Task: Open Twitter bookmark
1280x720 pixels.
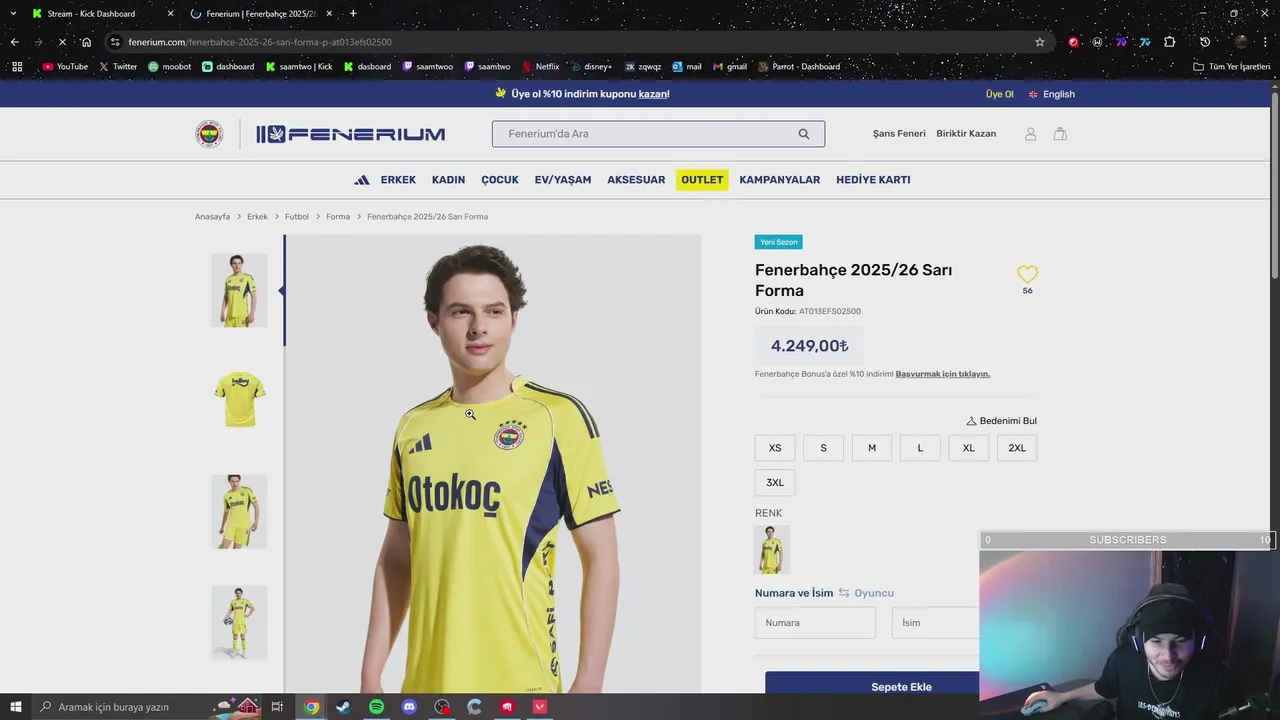Action: click(x=118, y=67)
